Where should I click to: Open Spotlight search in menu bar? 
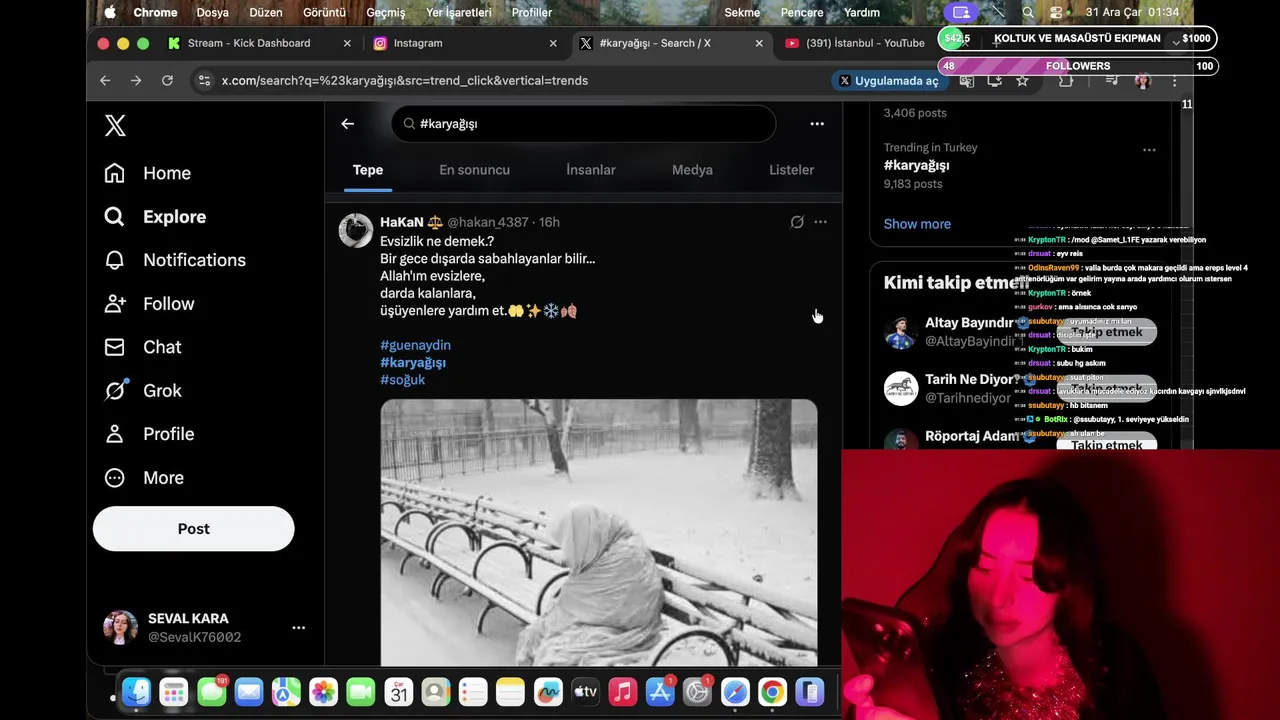[1028, 13]
